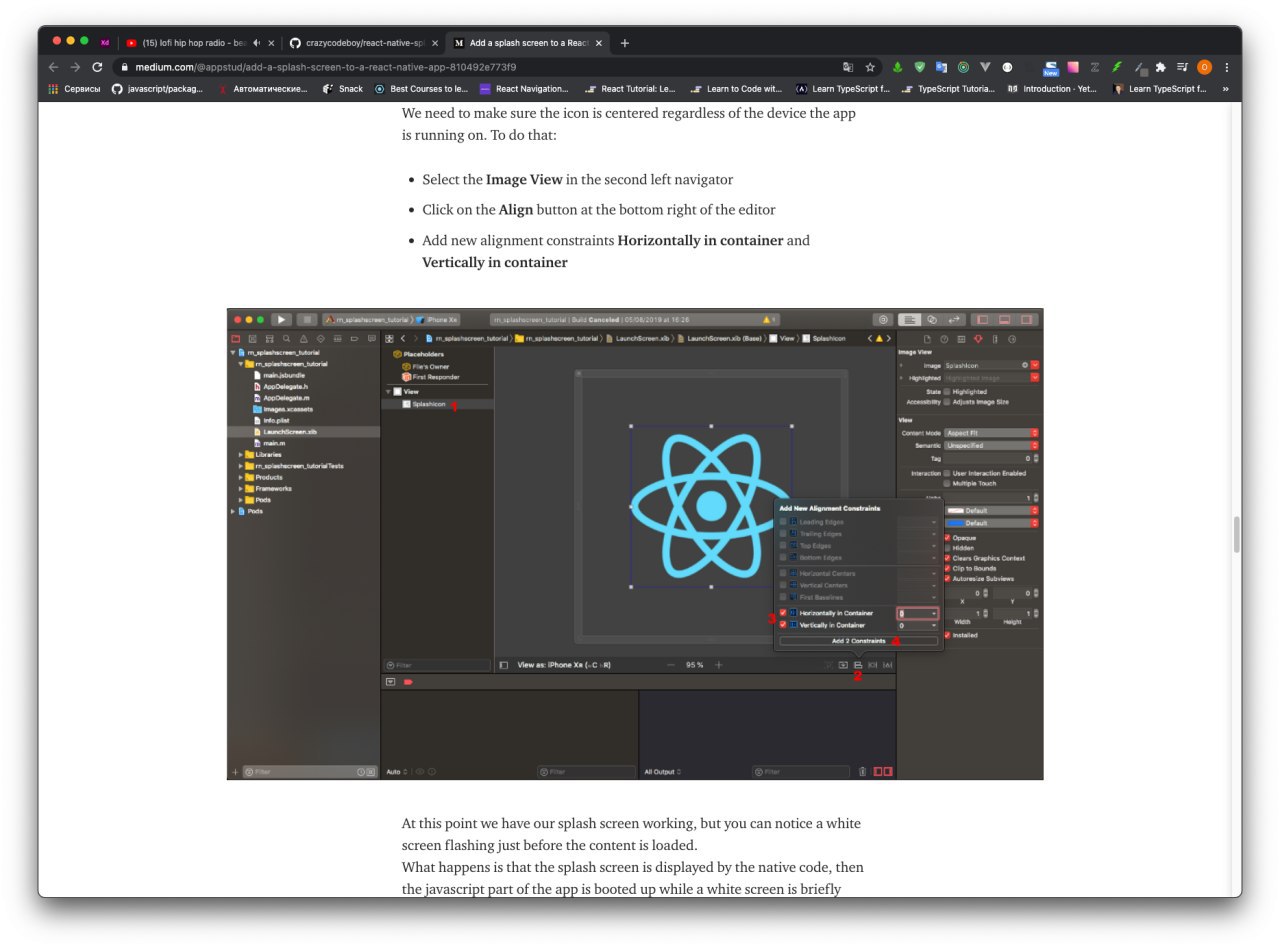Close the lofi hip hop radio tab
This screenshot has width=1280, height=948.
click(x=271, y=43)
